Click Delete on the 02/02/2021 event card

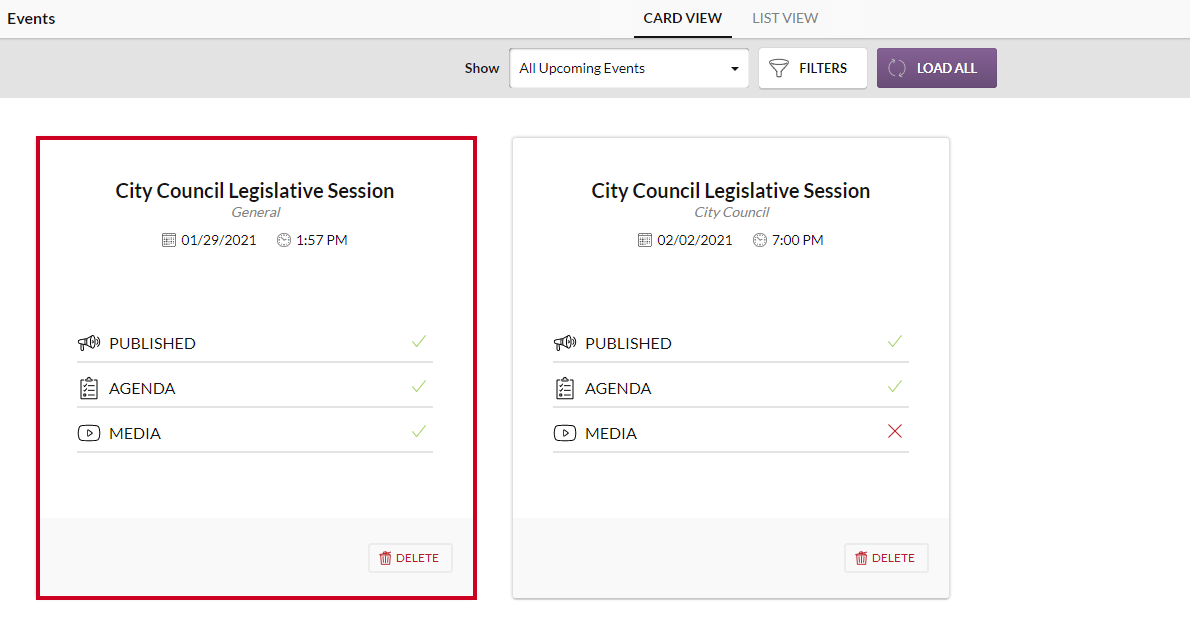coord(886,558)
